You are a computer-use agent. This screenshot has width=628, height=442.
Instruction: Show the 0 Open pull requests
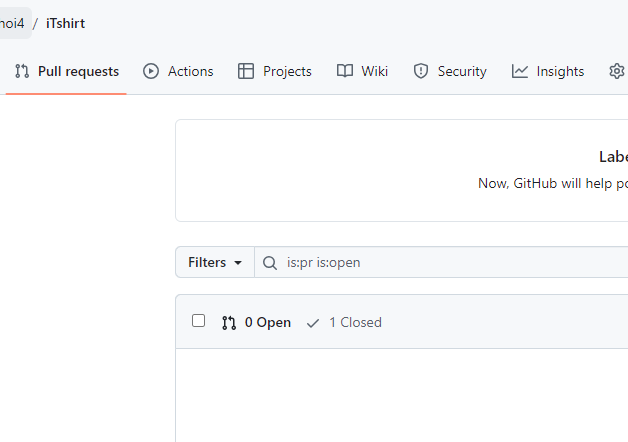(x=257, y=322)
